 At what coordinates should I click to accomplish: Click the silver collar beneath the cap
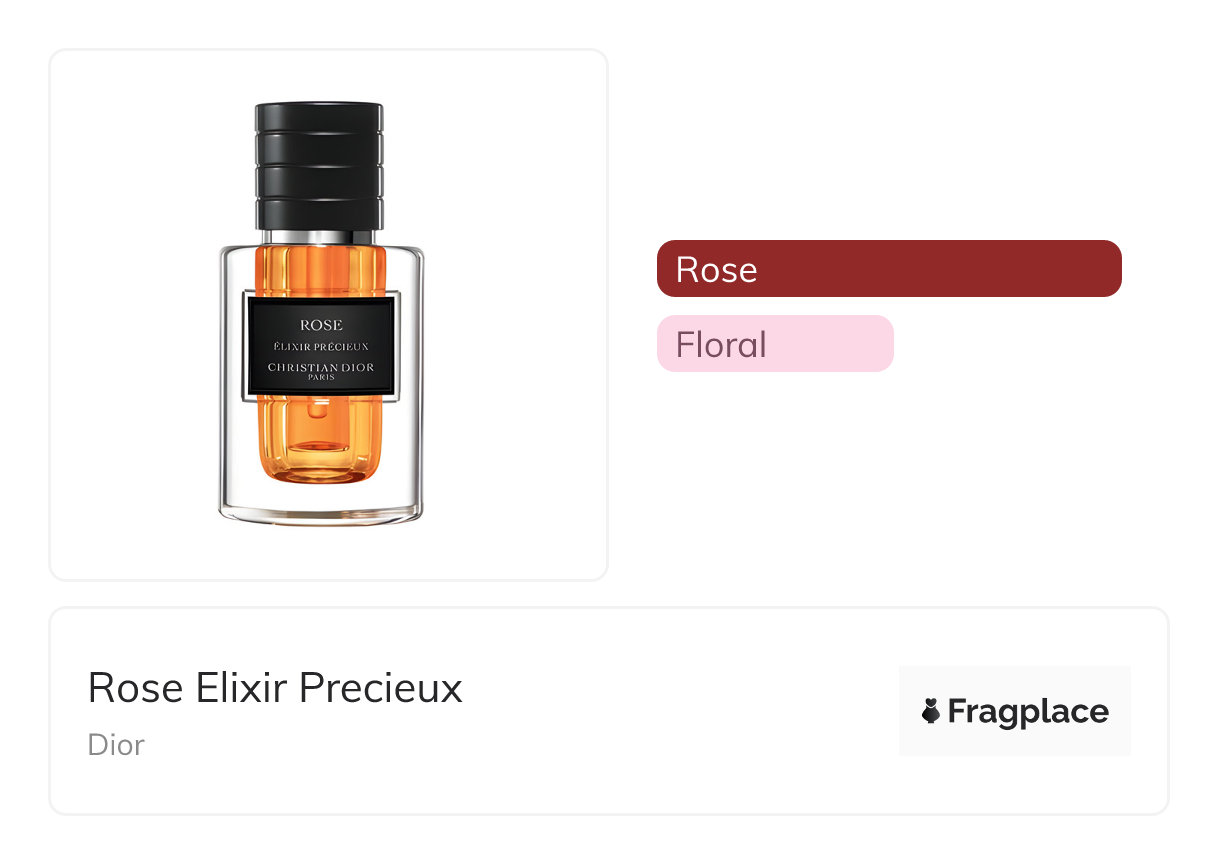(x=320, y=237)
